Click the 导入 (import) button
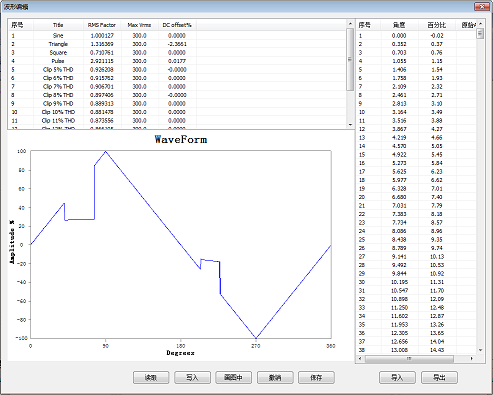This screenshot has height=395, width=493. [x=397, y=377]
